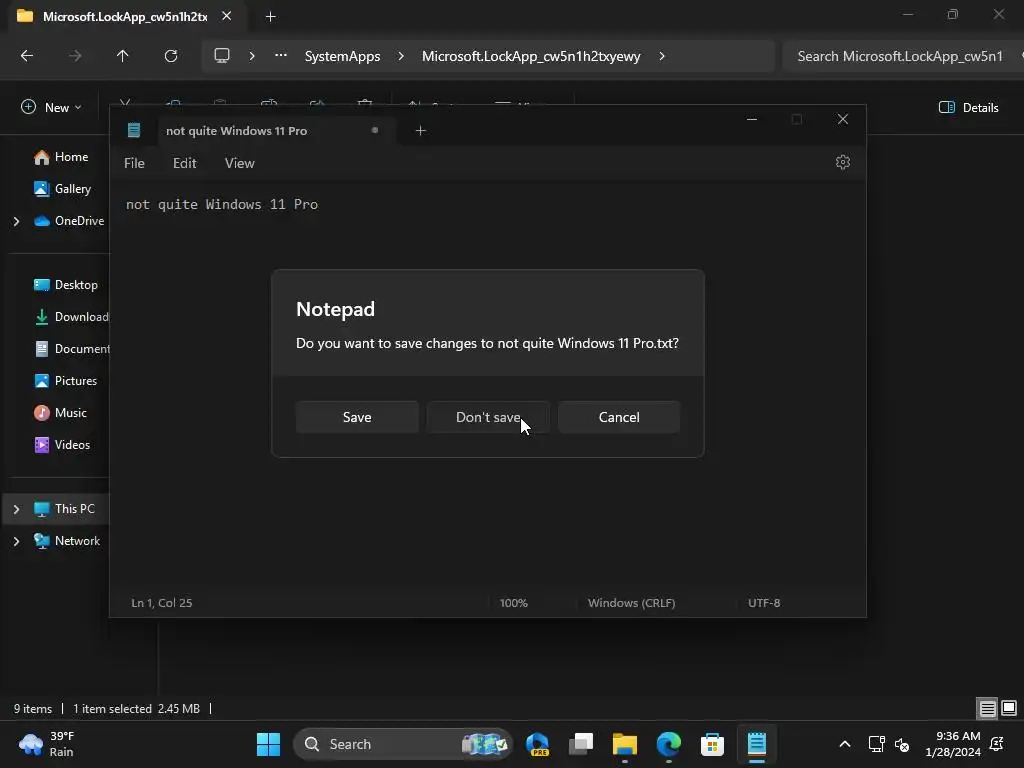This screenshot has height=768, width=1024.
Task: Click the taskbar Search box
Action: coord(403,744)
